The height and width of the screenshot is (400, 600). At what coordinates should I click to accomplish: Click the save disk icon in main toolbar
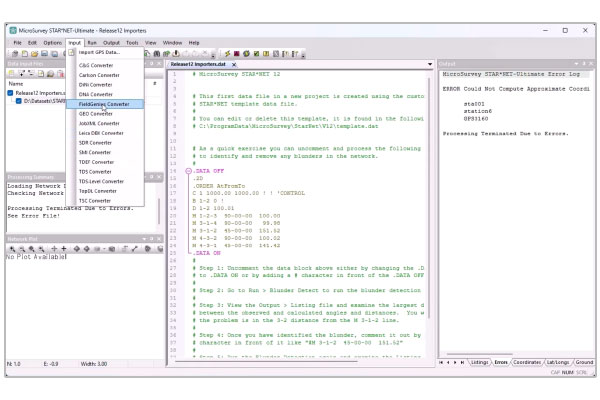click(x=44, y=54)
